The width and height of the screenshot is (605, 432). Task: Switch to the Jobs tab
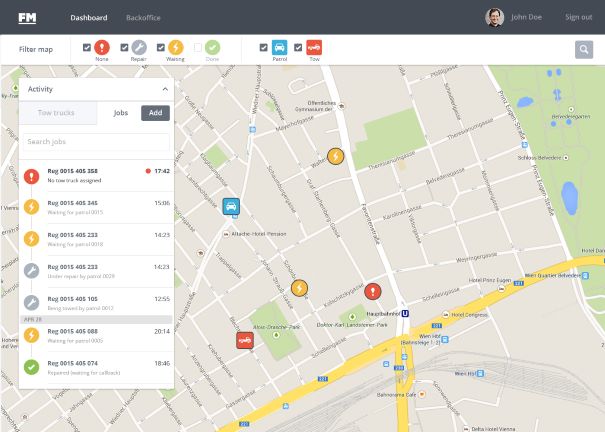[x=120, y=113]
